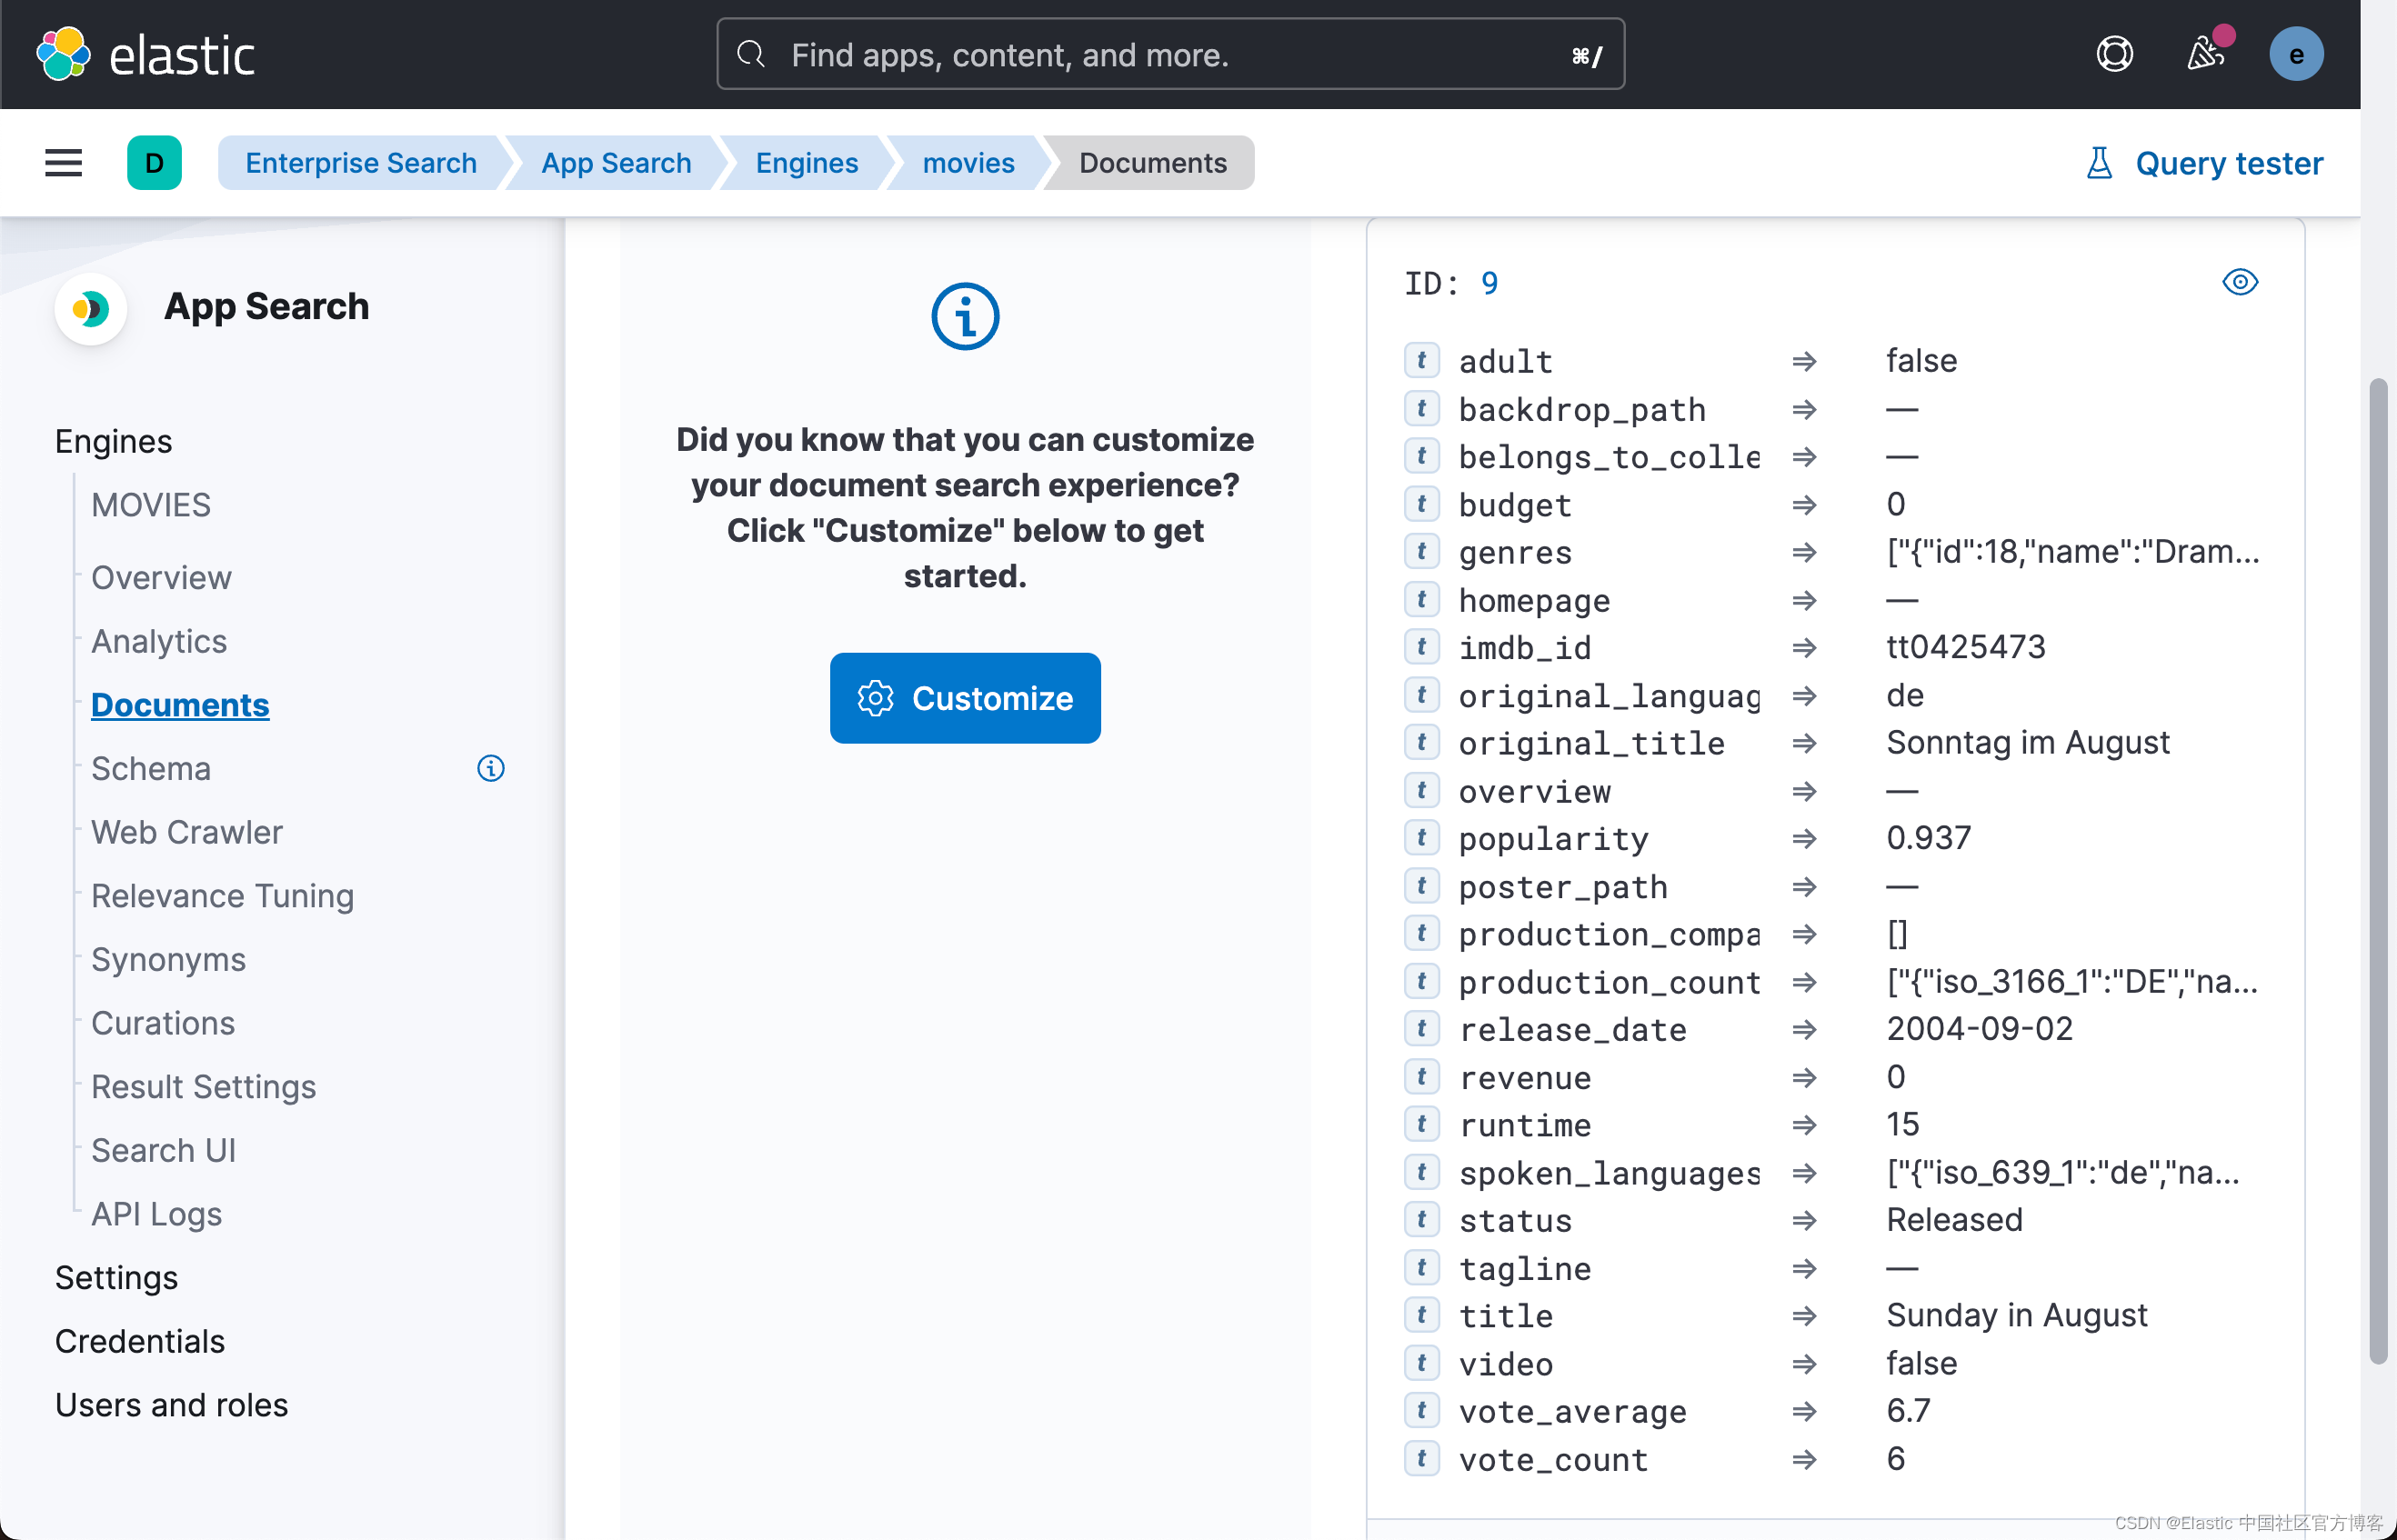Click the Customize button
The image size is (2397, 1540).
(x=965, y=698)
